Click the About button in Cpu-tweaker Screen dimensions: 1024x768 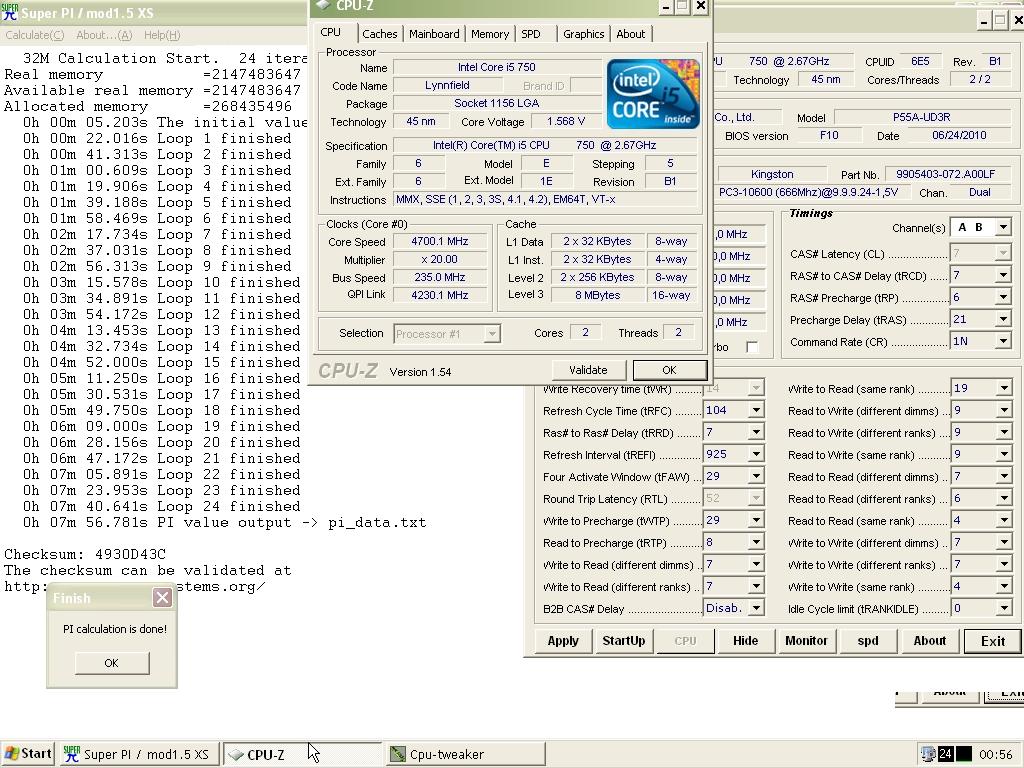(x=929, y=641)
